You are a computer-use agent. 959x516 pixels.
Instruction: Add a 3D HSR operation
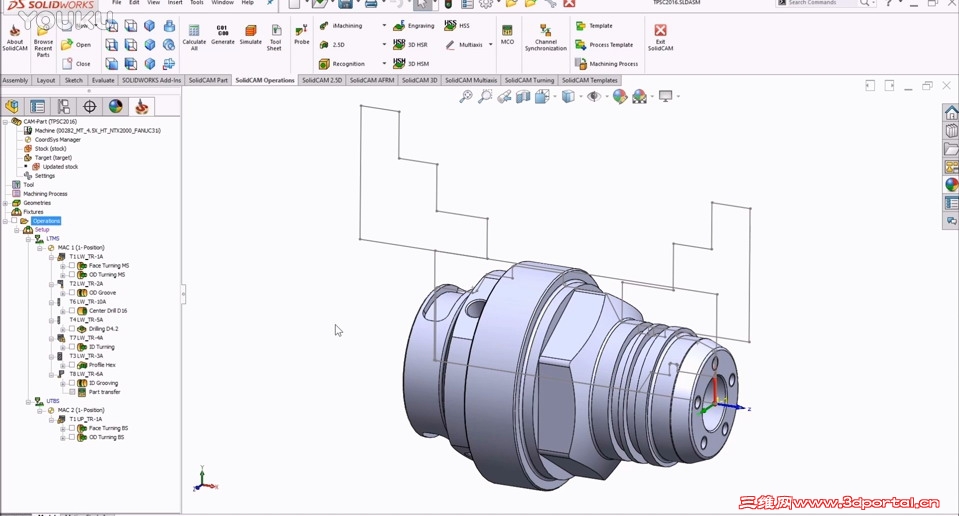tap(410, 45)
